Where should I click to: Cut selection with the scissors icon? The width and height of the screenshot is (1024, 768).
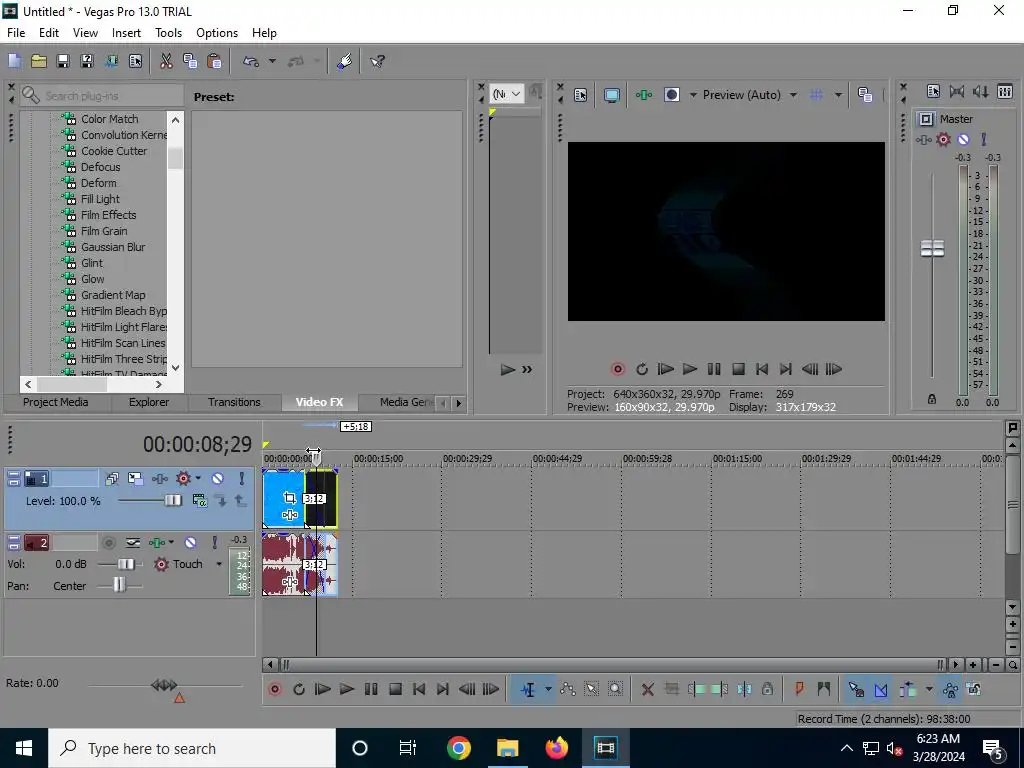click(x=166, y=61)
